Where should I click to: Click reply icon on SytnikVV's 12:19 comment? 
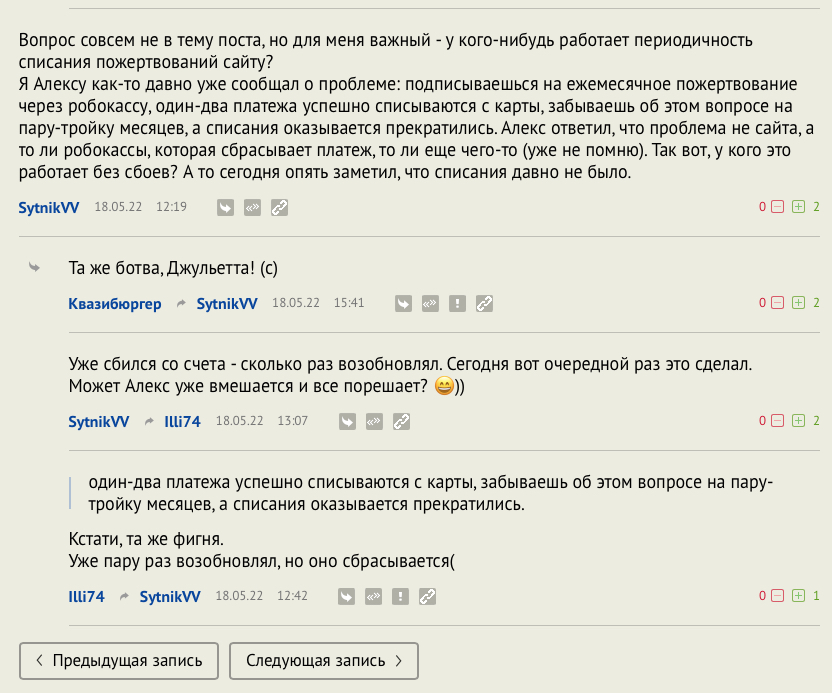[x=226, y=208]
